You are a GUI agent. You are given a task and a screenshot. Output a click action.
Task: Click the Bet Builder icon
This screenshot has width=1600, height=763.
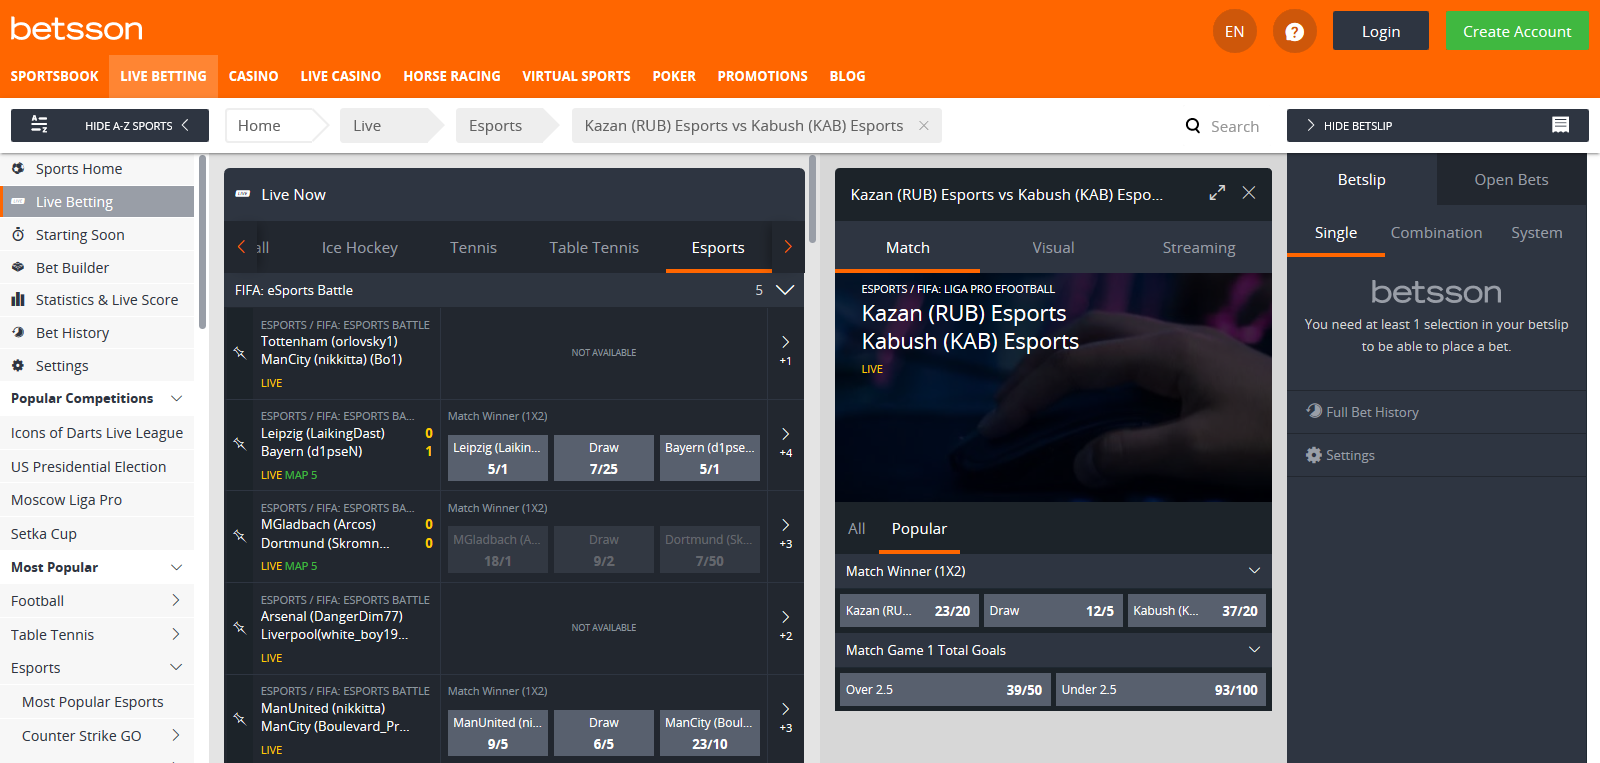coord(18,267)
